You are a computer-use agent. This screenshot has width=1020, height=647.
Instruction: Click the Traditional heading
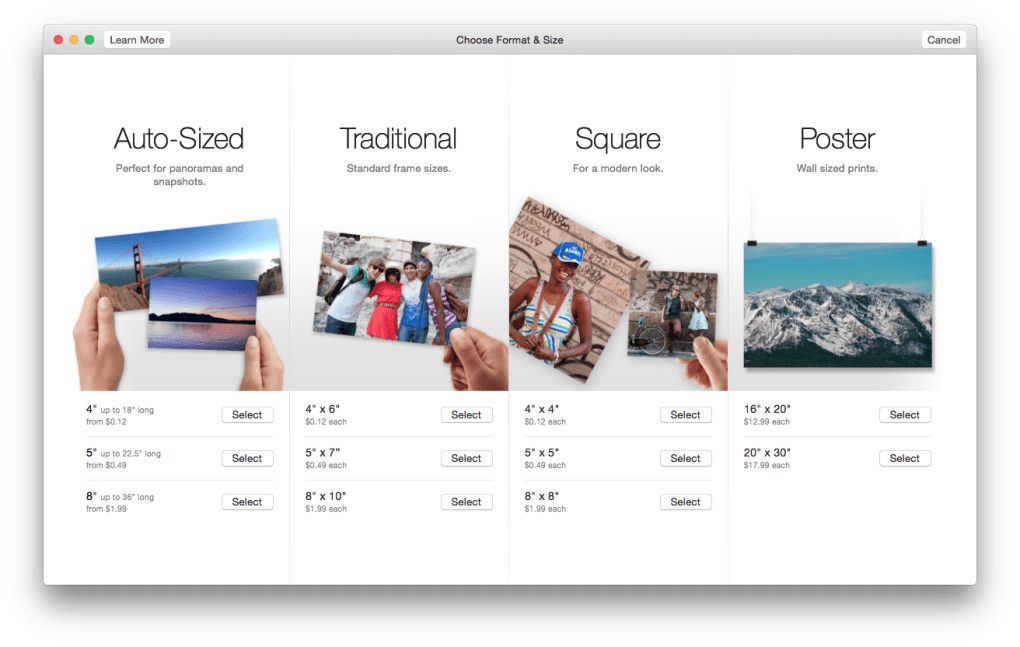pos(398,139)
